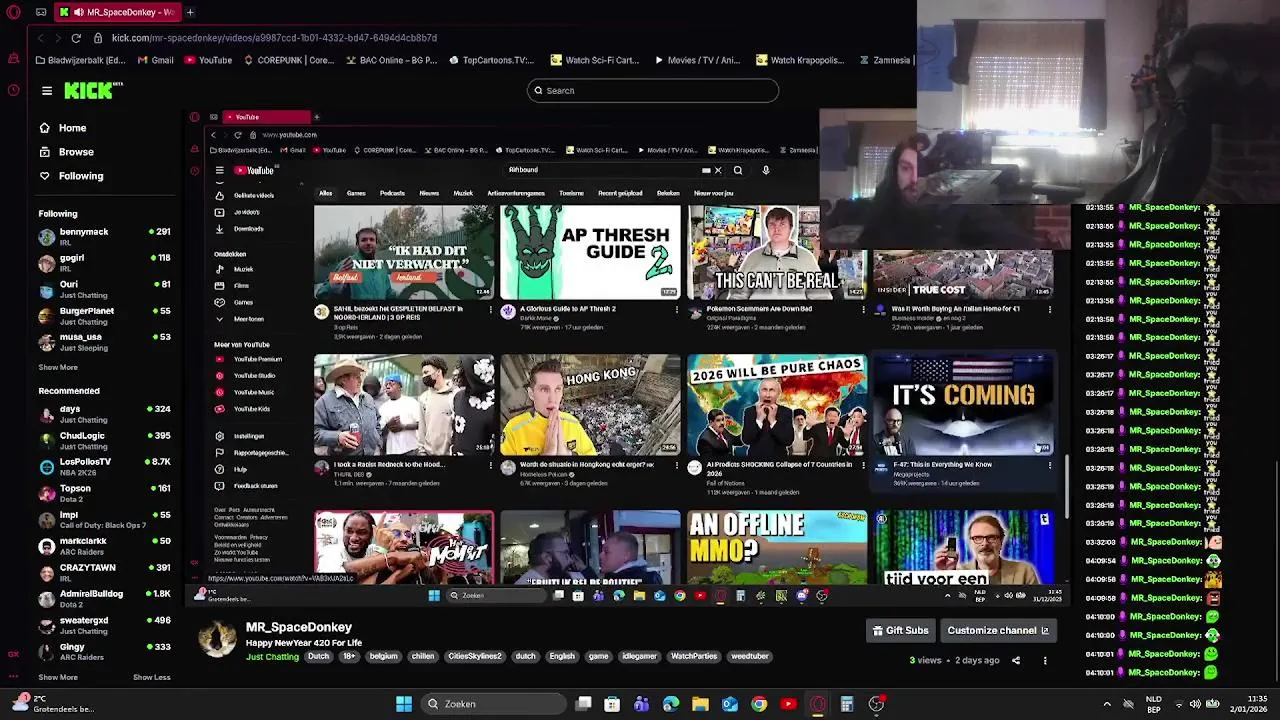
Task: Open the three-dot options beside share
Action: click(x=1045, y=660)
